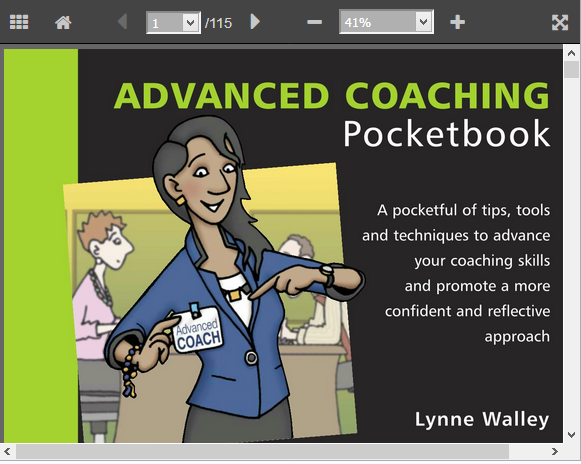Open the 41% zoom level dropdown
The width and height of the screenshot is (581, 464).
424,22
